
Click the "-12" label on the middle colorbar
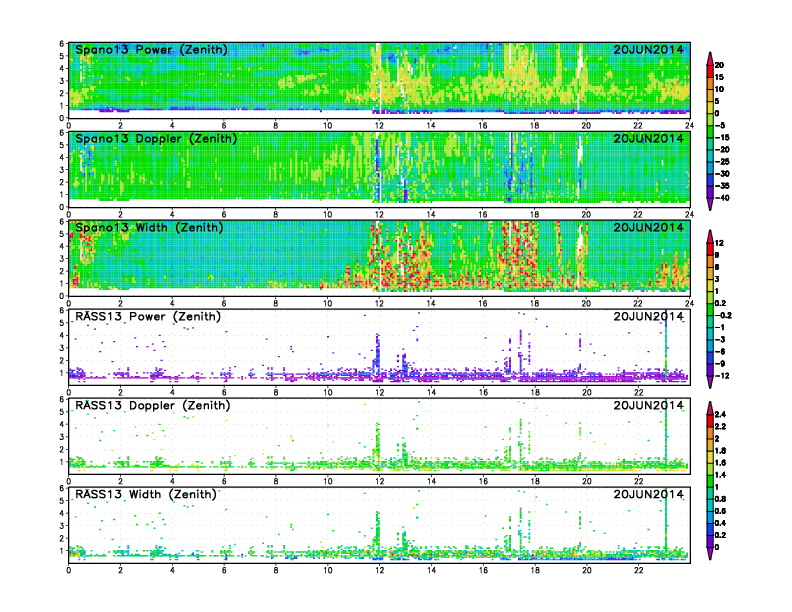722,376
